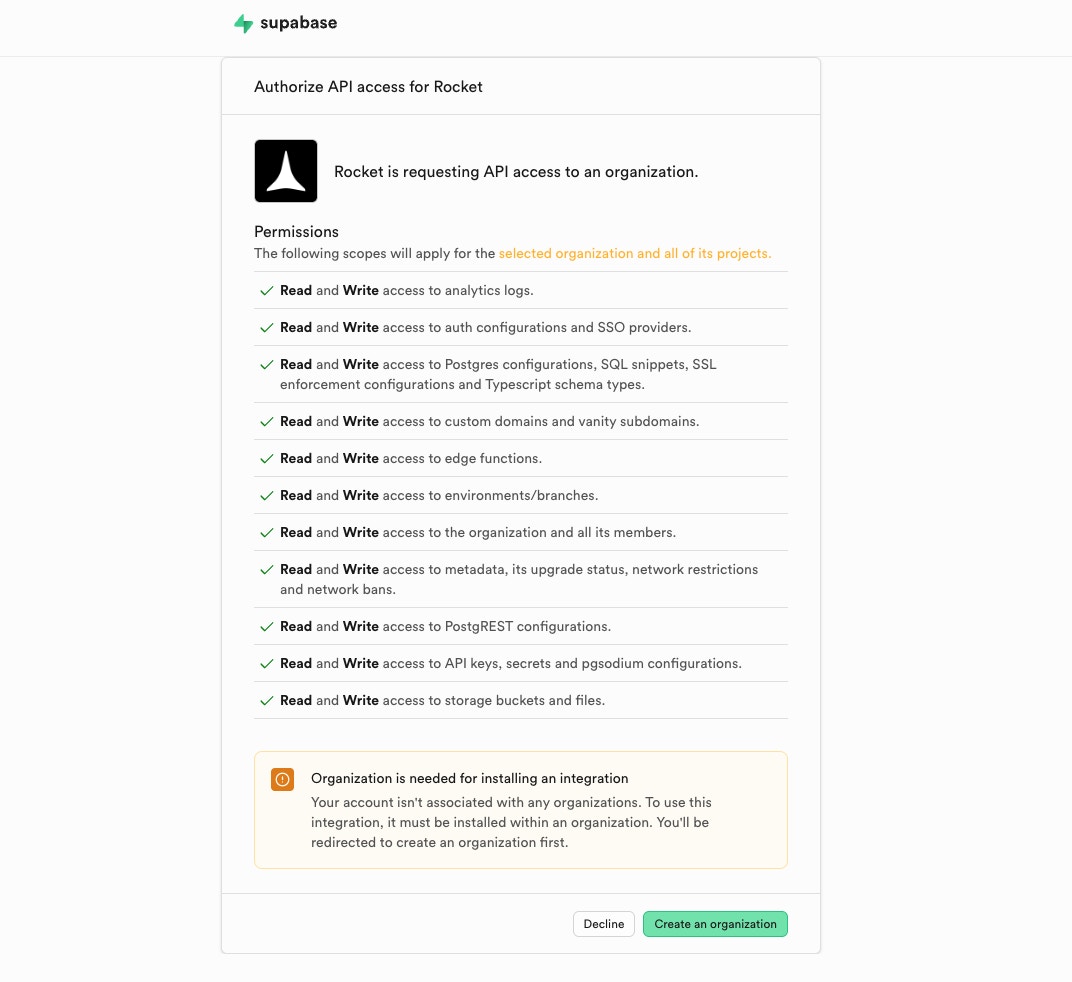Screen dimensions: 1072x982
Task: Click the checkmark beside the analytics logs scope
Action: pos(266,290)
